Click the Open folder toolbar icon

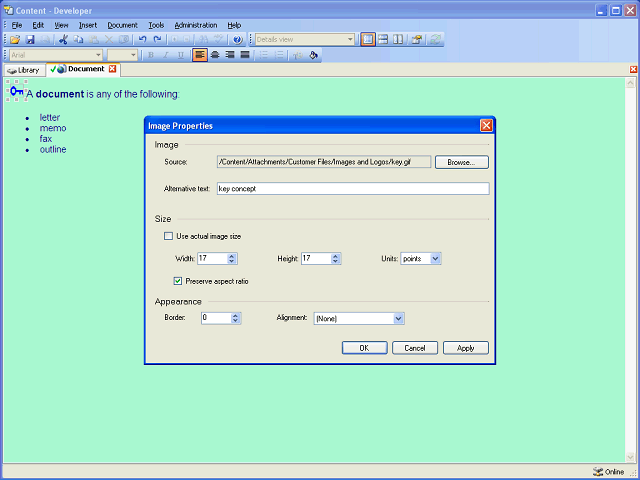(x=15, y=40)
